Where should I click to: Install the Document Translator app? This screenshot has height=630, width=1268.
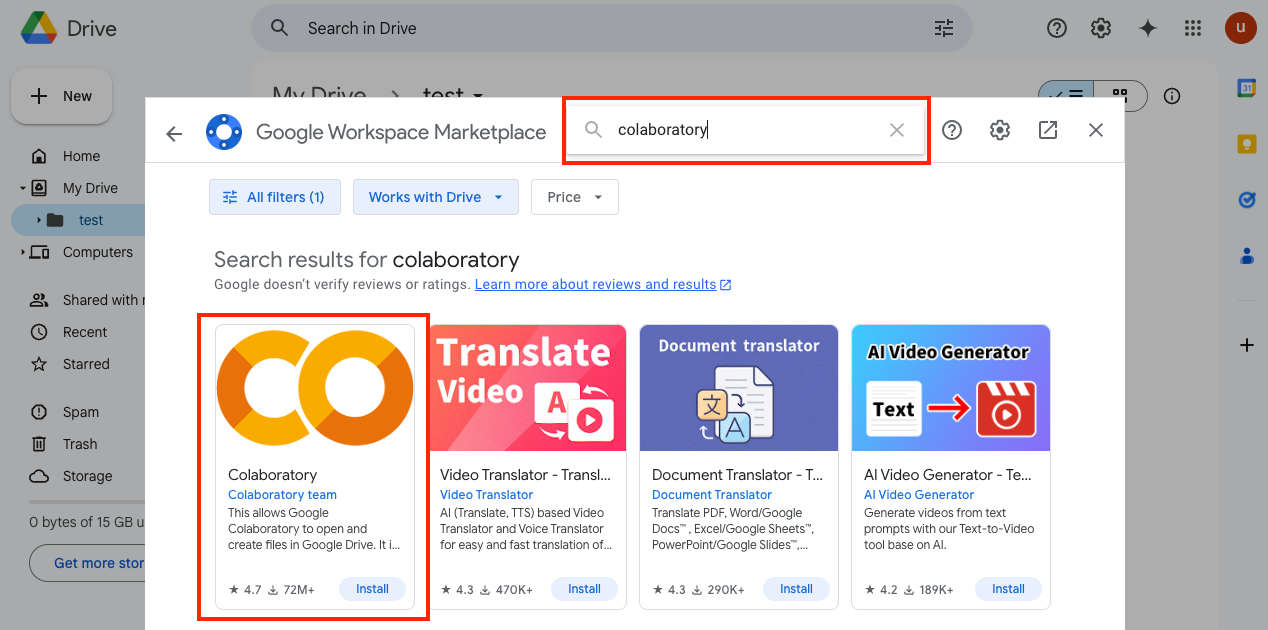(796, 589)
